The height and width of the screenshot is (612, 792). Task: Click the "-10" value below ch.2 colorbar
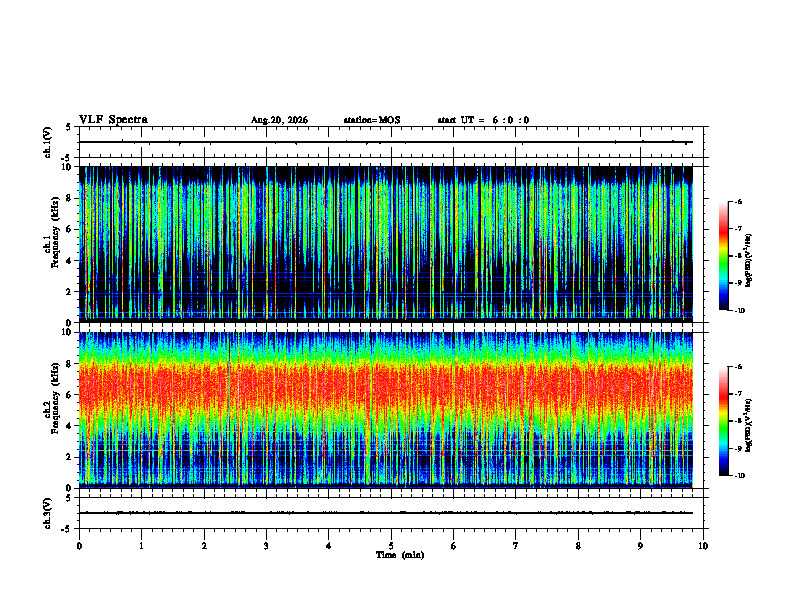coord(740,476)
